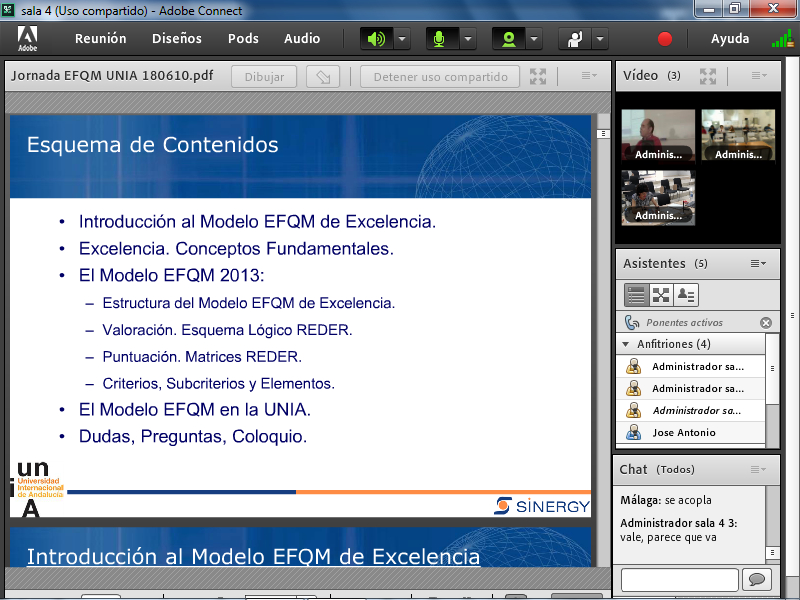Open Chat pod options menu
Viewport: 800px width, 600px height.
click(x=758, y=469)
